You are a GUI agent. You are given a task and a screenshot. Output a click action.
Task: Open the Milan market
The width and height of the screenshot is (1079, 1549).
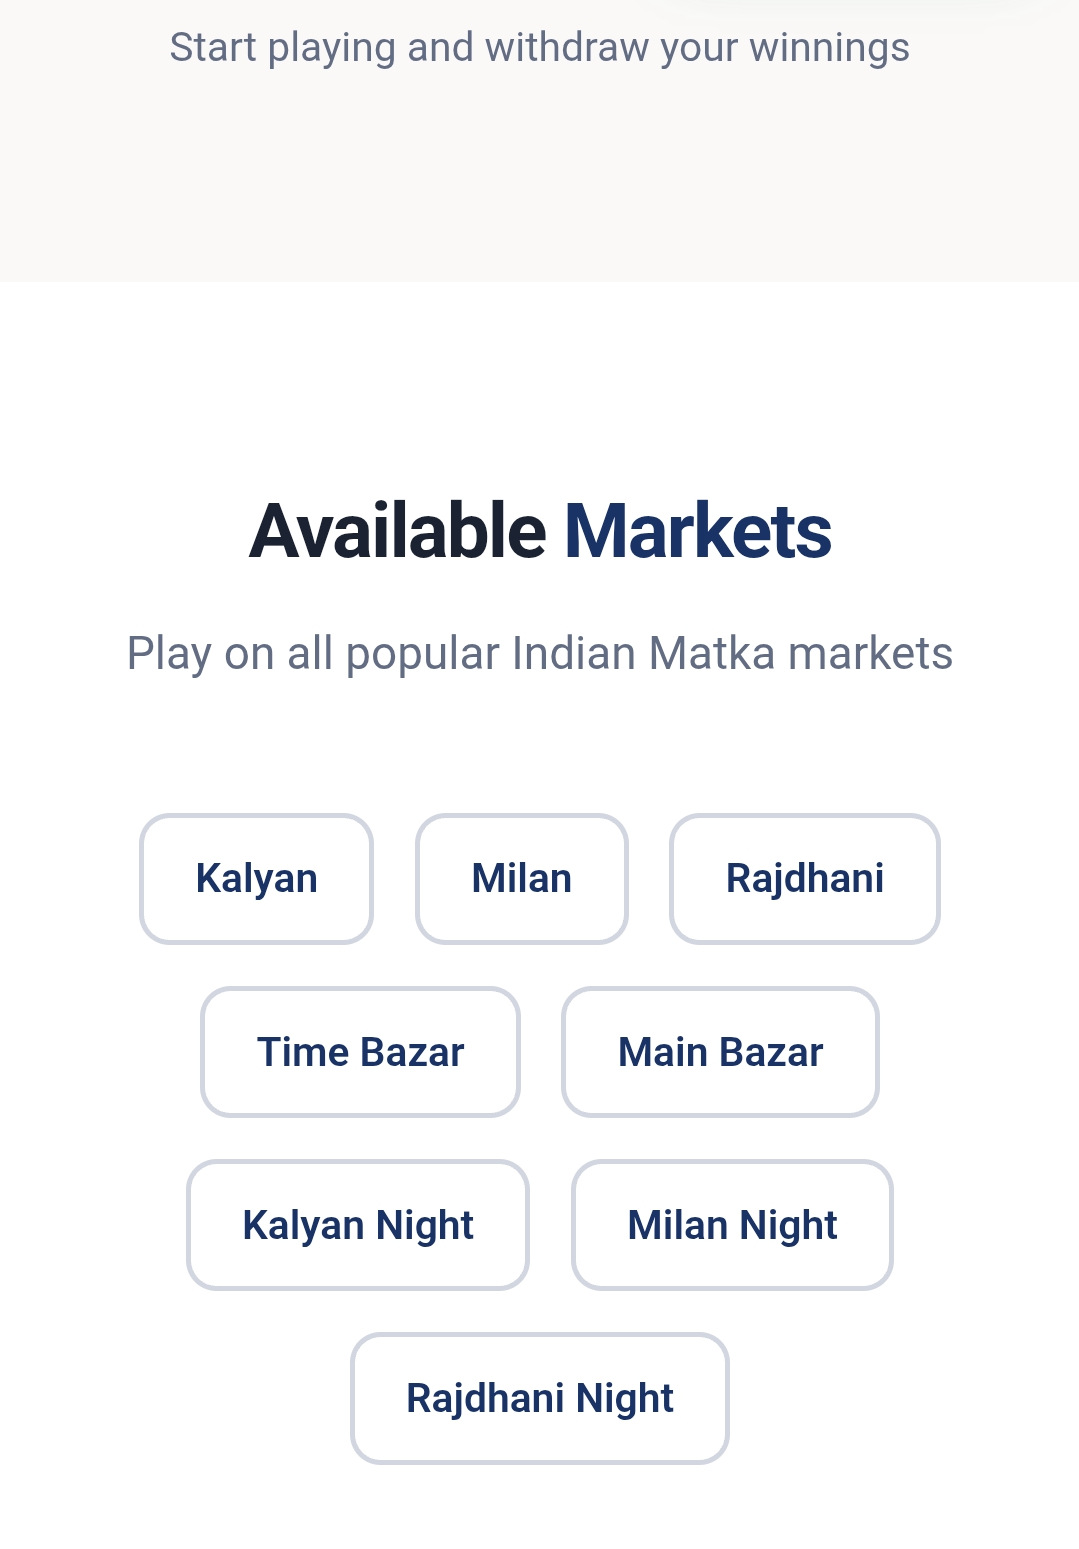(x=521, y=879)
